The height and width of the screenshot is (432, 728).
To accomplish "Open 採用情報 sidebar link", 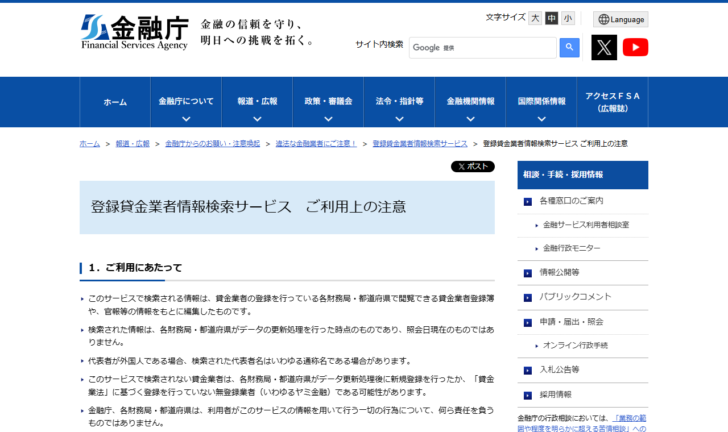I will [x=555, y=395].
